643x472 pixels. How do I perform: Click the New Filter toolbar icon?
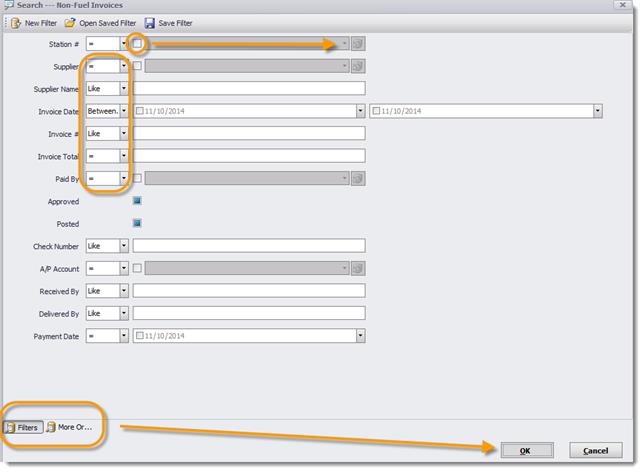(x=16, y=22)
